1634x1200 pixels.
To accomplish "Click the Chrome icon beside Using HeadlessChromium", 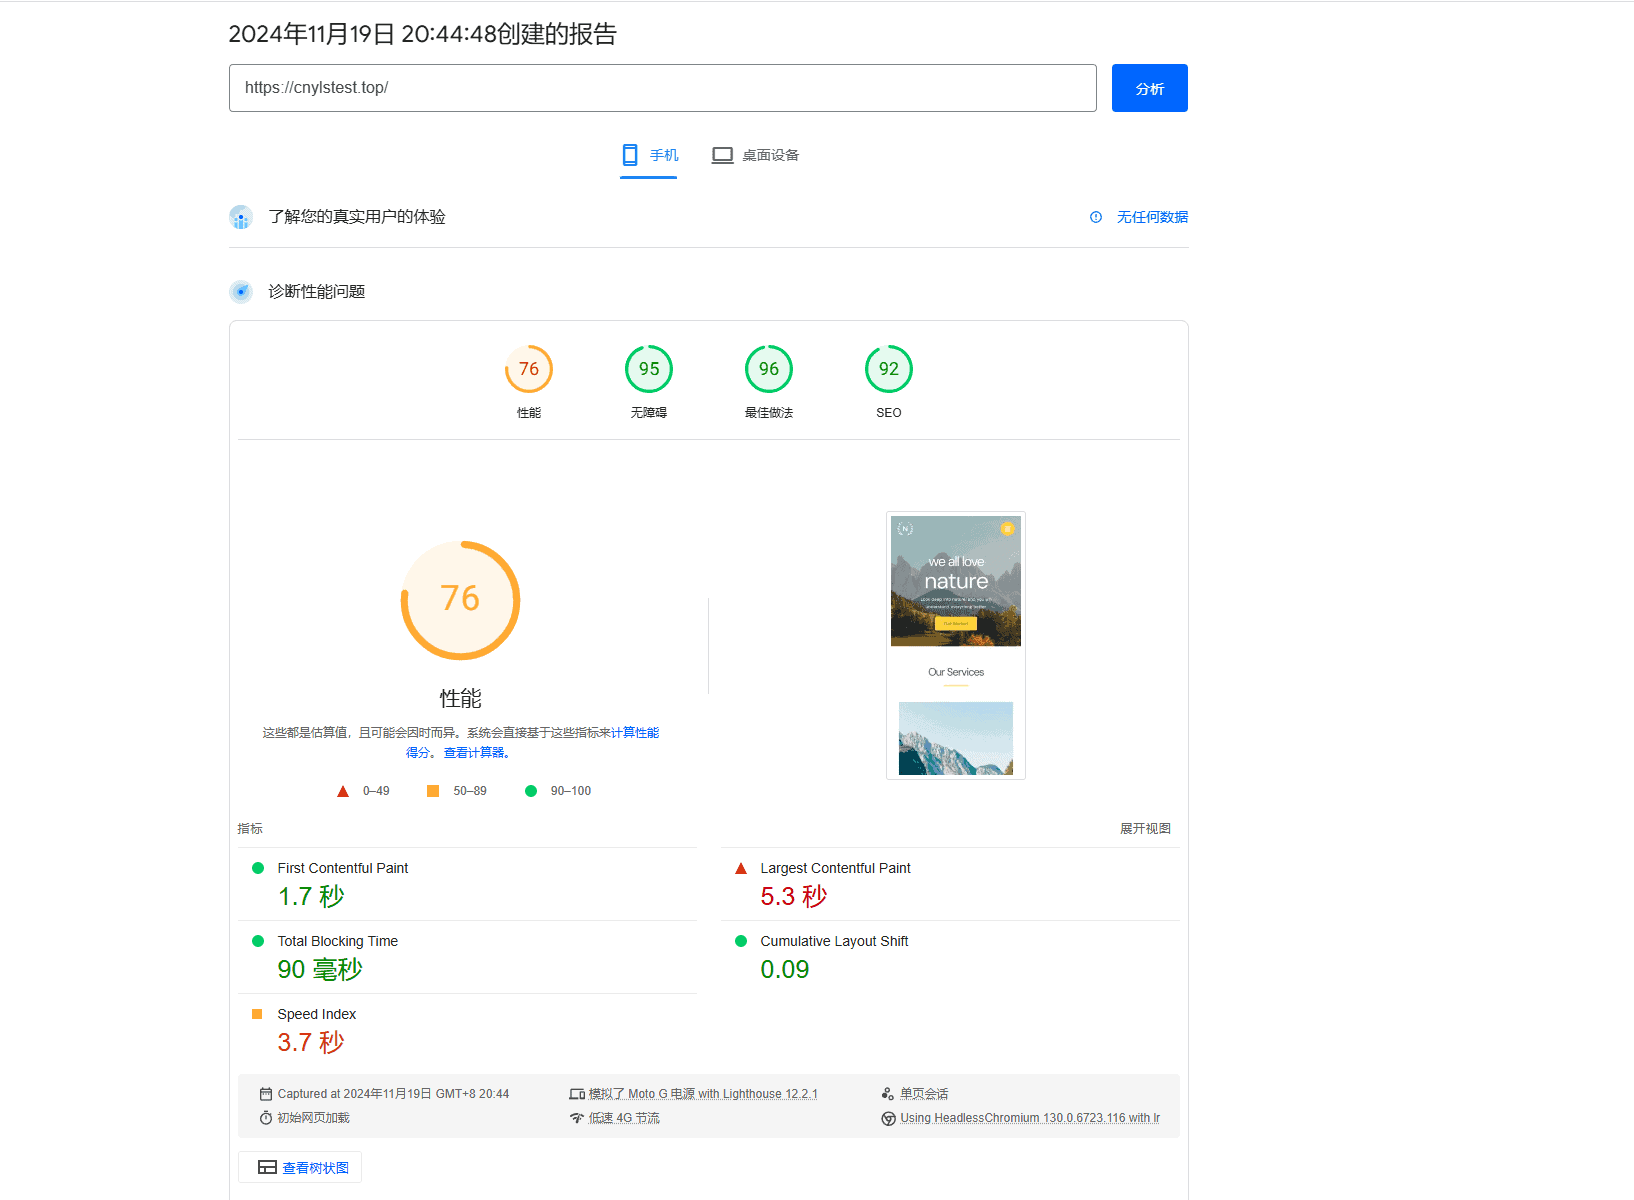I will coord(888,1118).
